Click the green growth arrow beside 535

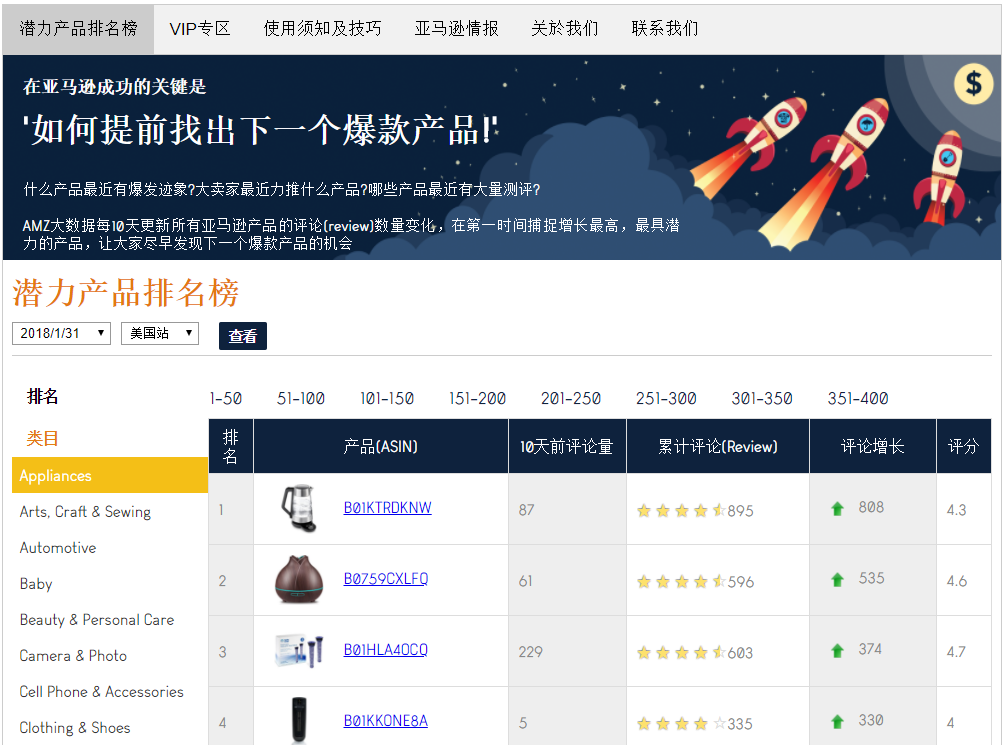pyautogui.click(x=838, y=579)
